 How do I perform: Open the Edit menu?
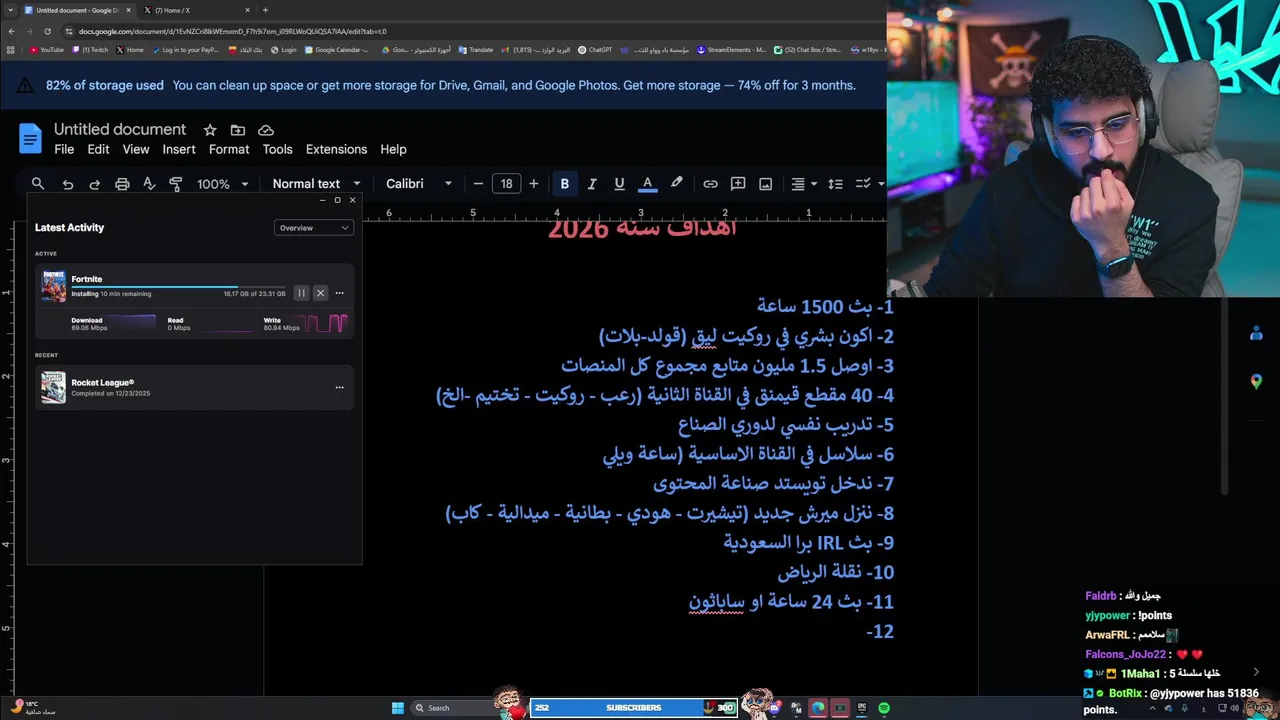pos(98,149)
